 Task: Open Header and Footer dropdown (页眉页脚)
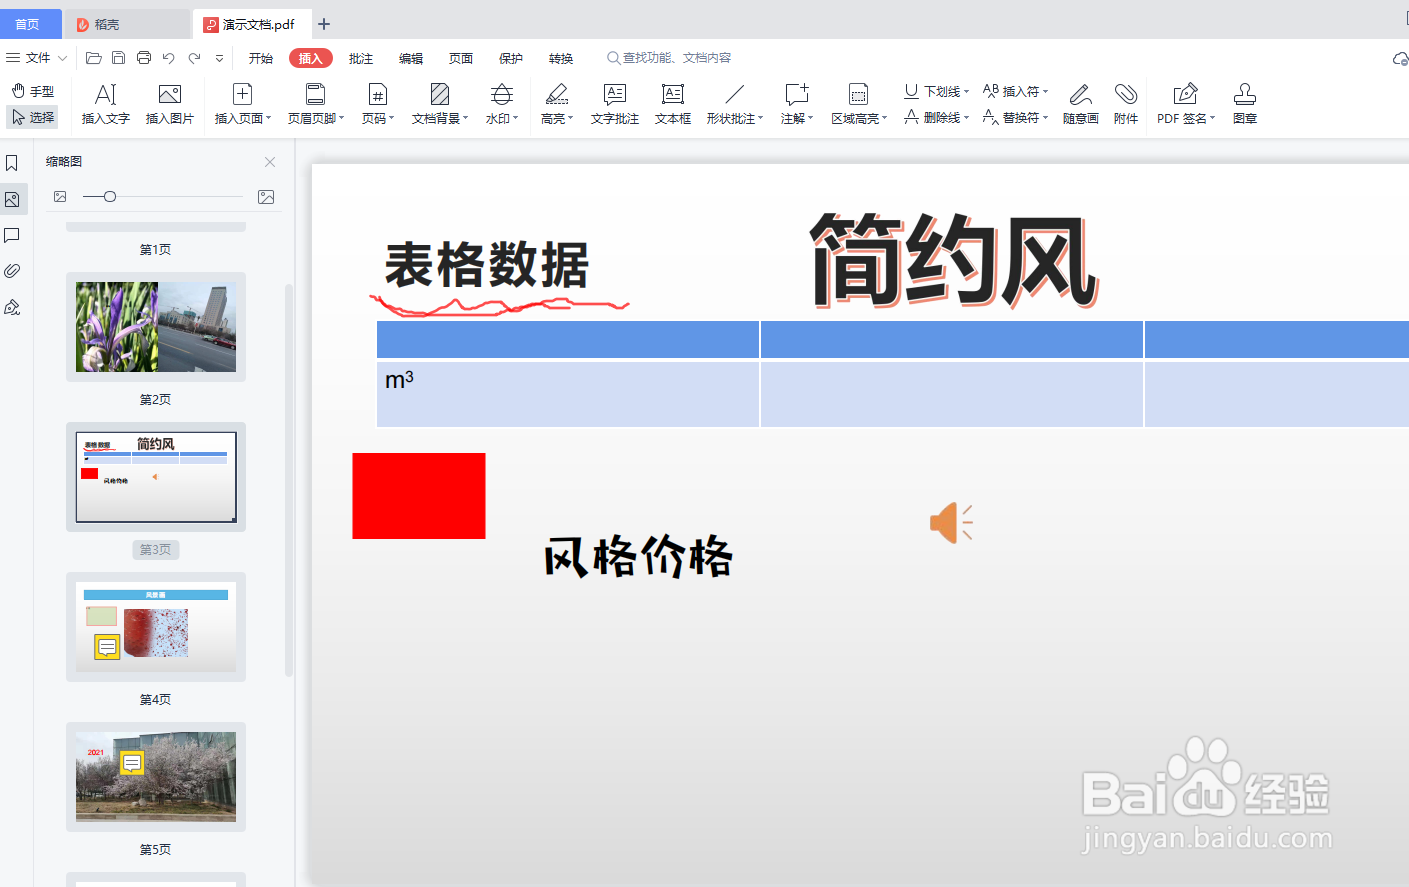click(x=316, y=104)
